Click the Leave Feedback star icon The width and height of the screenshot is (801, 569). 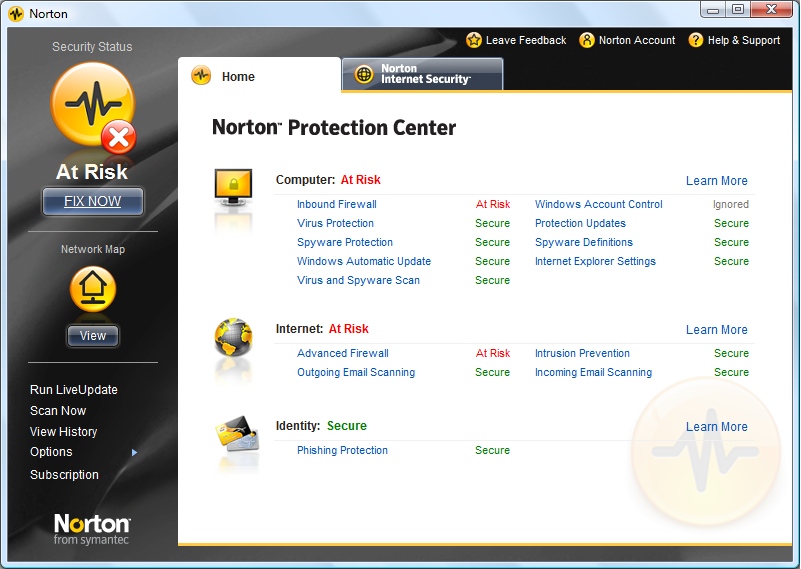click(x=474, y=40)
